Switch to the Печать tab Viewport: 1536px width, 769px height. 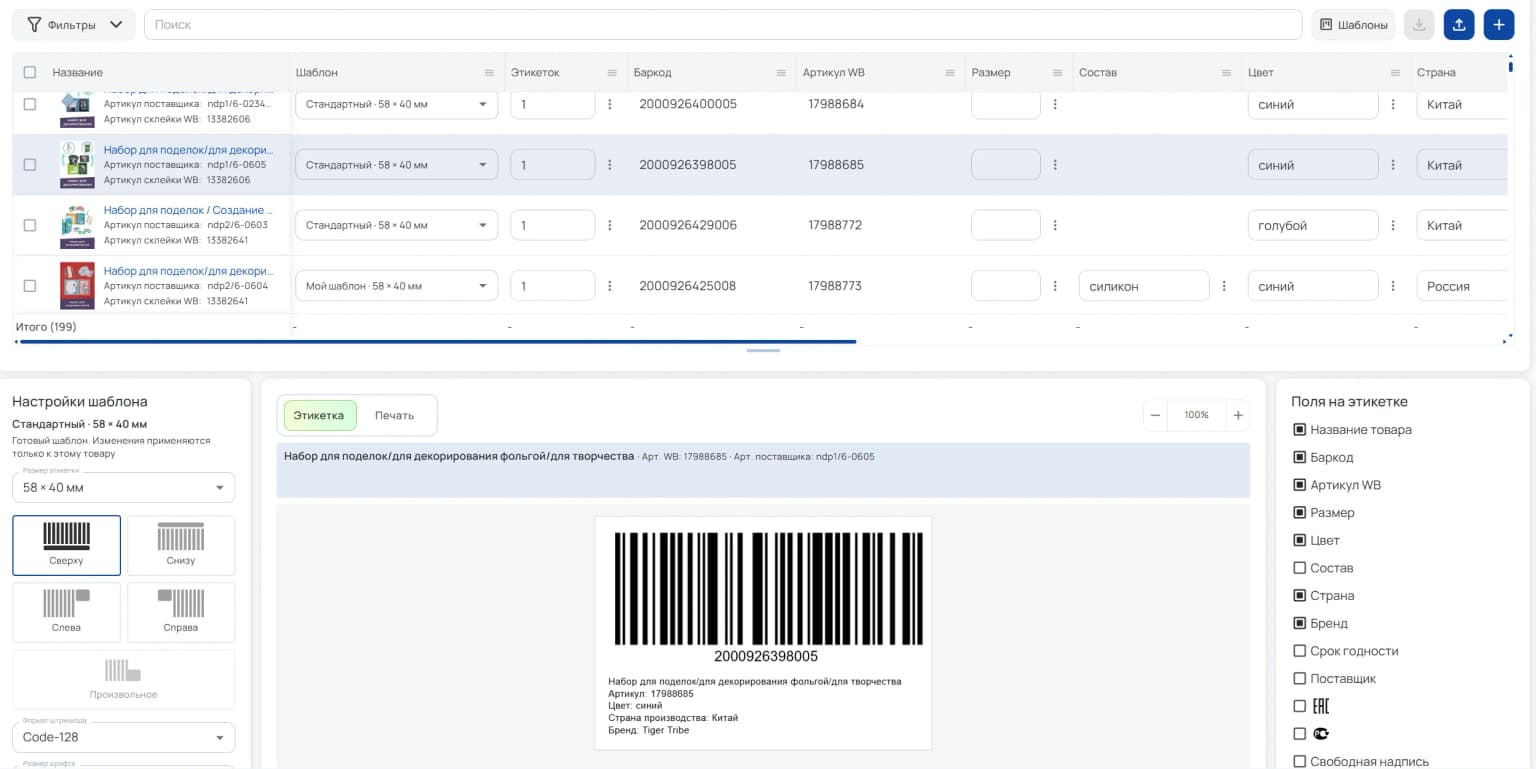tap(394, 415)
